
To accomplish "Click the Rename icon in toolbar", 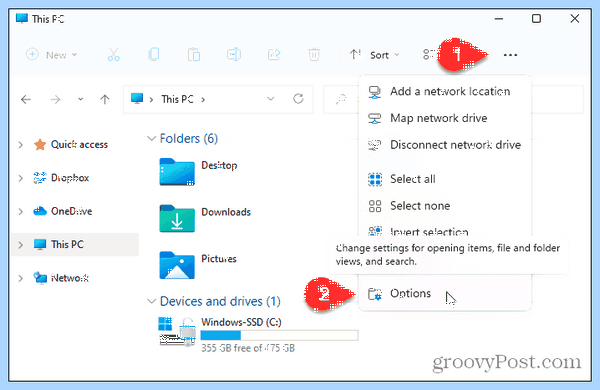I will click(234, 55).
